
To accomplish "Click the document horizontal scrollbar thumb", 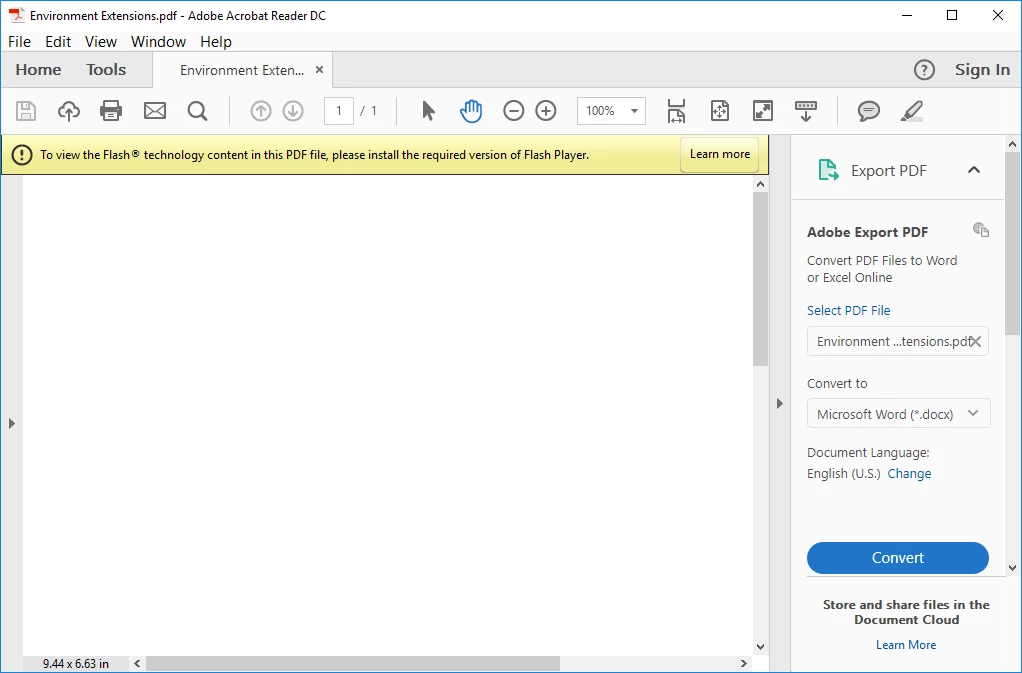I will (x=353, y=663).
